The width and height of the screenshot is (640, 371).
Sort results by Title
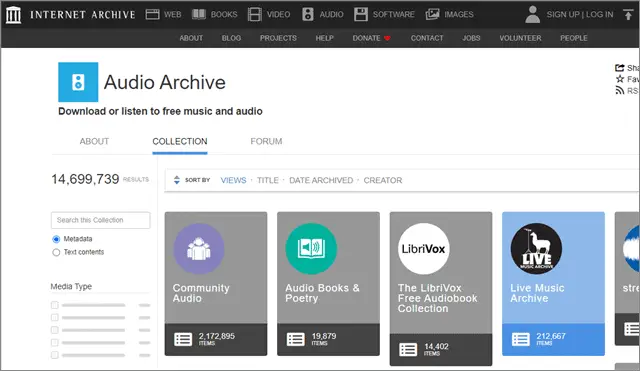(268, 180)
